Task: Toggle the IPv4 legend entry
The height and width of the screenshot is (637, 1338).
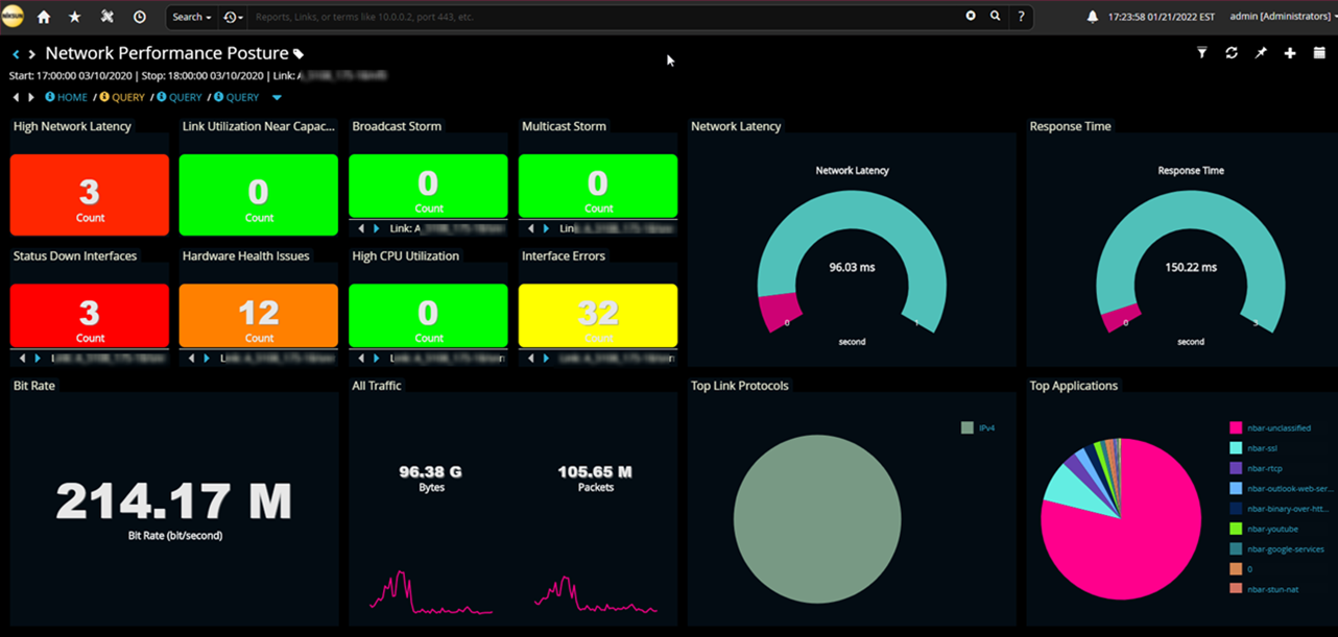Action: click(978, 428)
